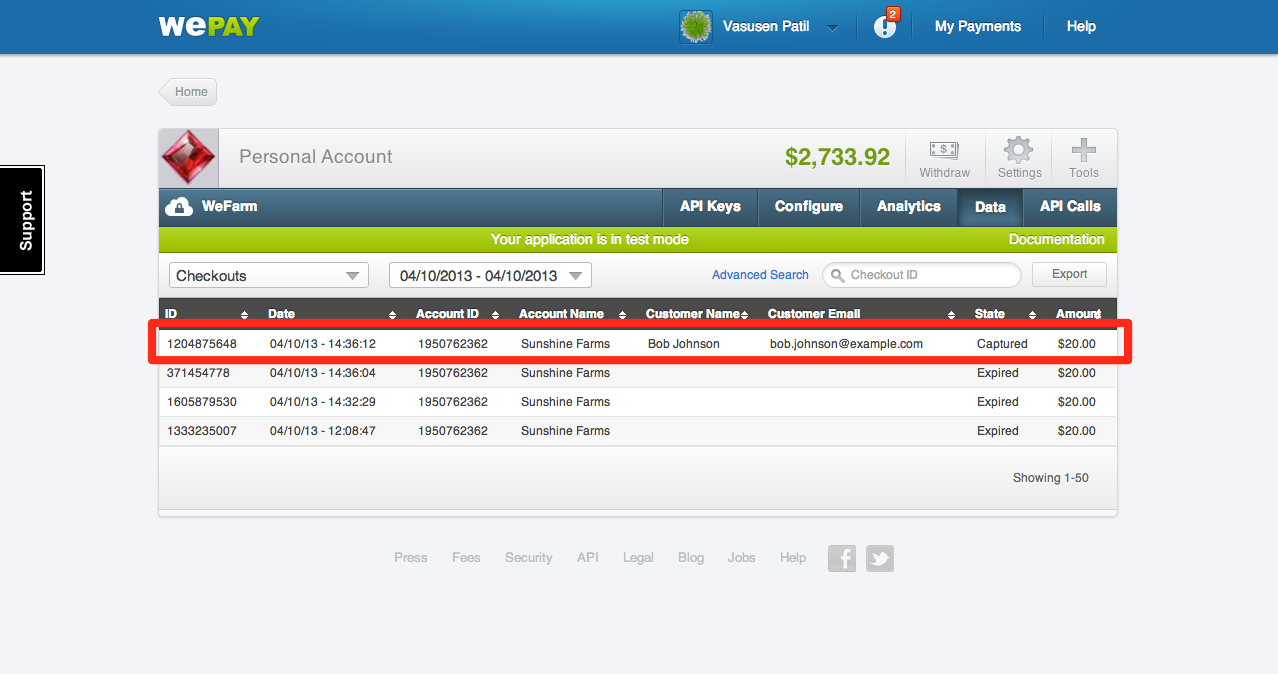This screenshot has width=1278, height=674.
Task: Click the Captured state cell
Action: [x=1002, y=344]
